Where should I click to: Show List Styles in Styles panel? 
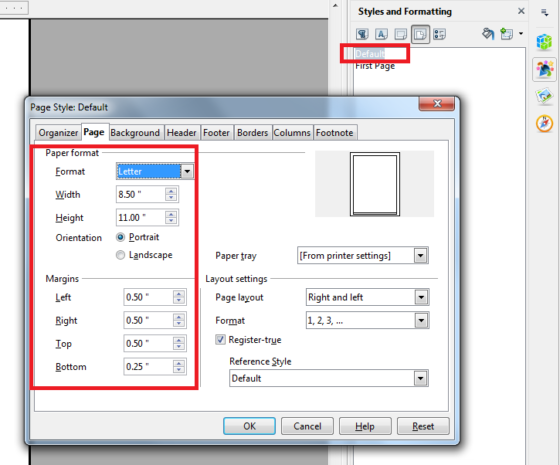[439, 34]
